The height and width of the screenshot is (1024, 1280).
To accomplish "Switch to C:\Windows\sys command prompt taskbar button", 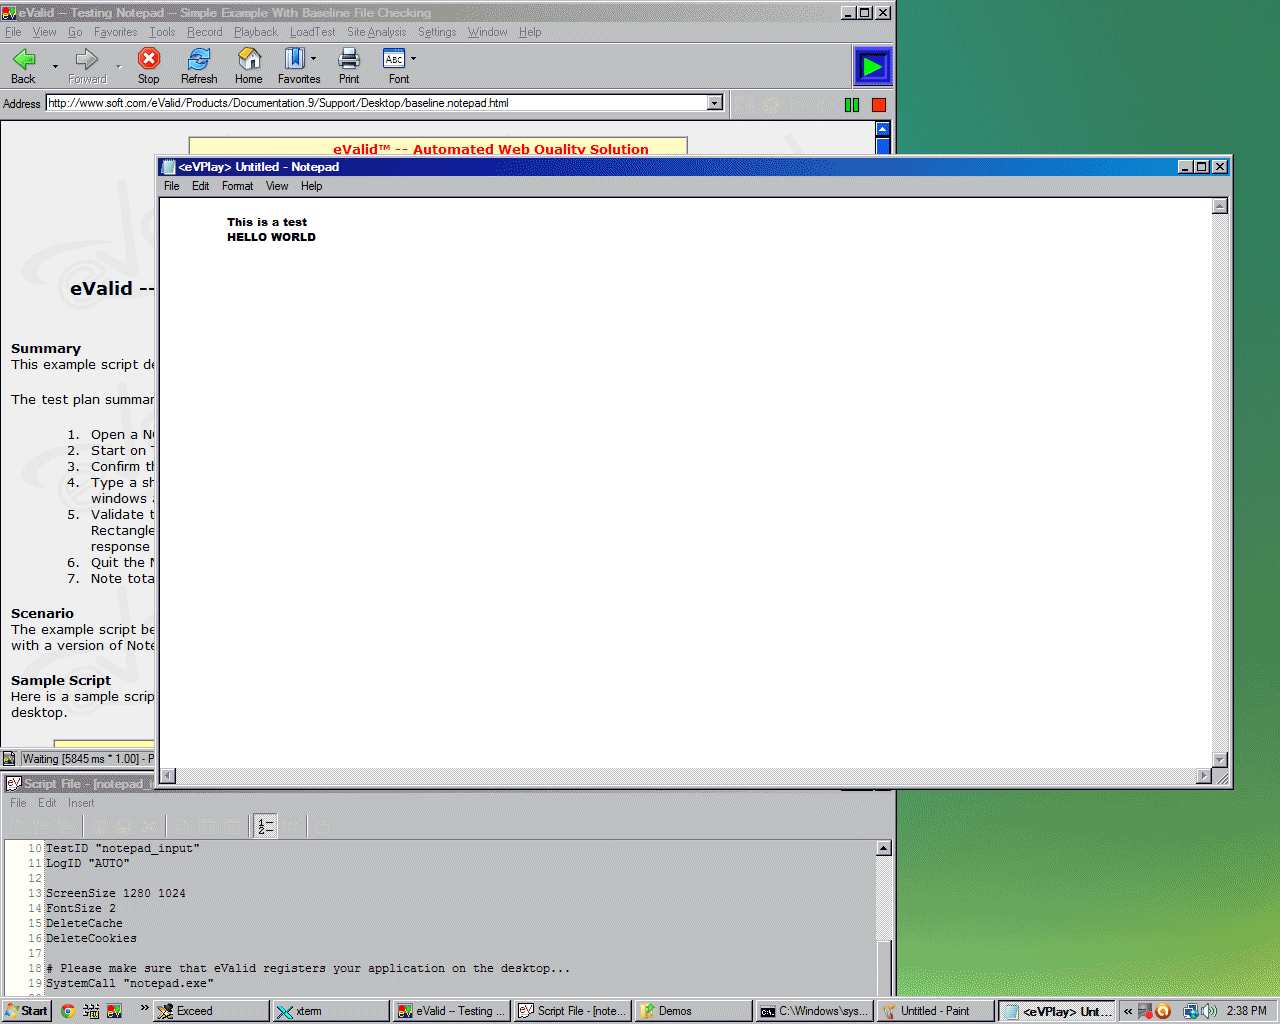I will (814, 1011).
